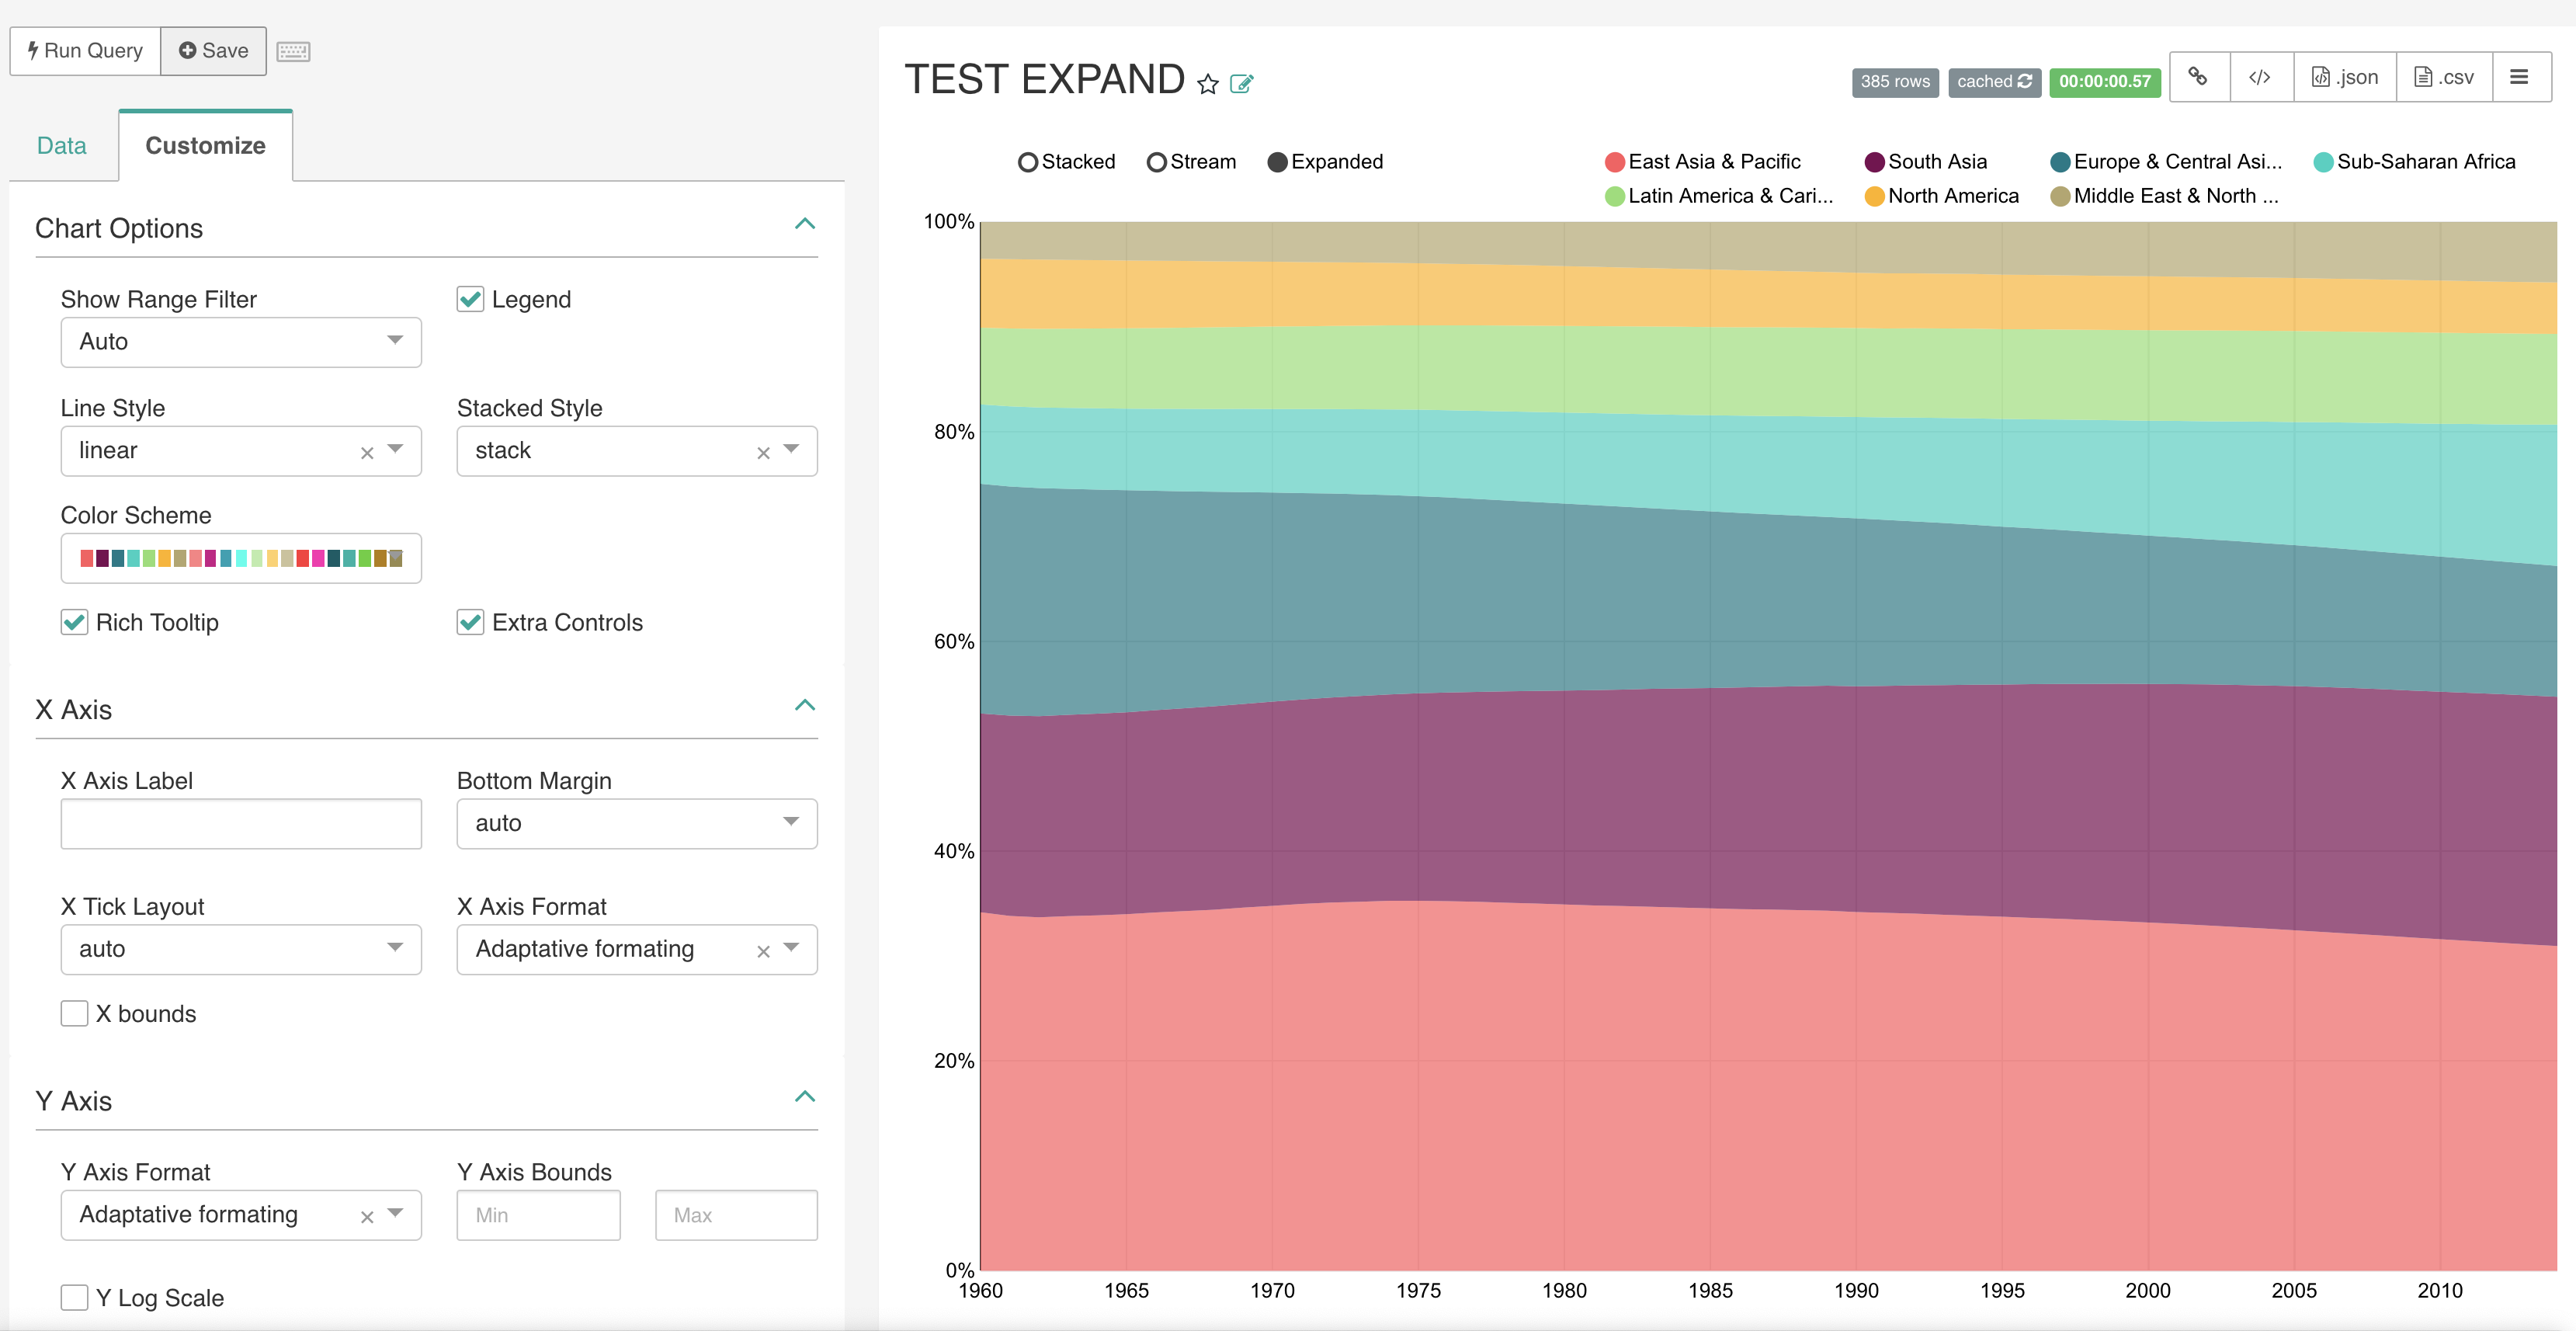Enable the X bounds checkbox
The width and height of the screenshot is (2576, 1331).
(x=74, y=1013)
